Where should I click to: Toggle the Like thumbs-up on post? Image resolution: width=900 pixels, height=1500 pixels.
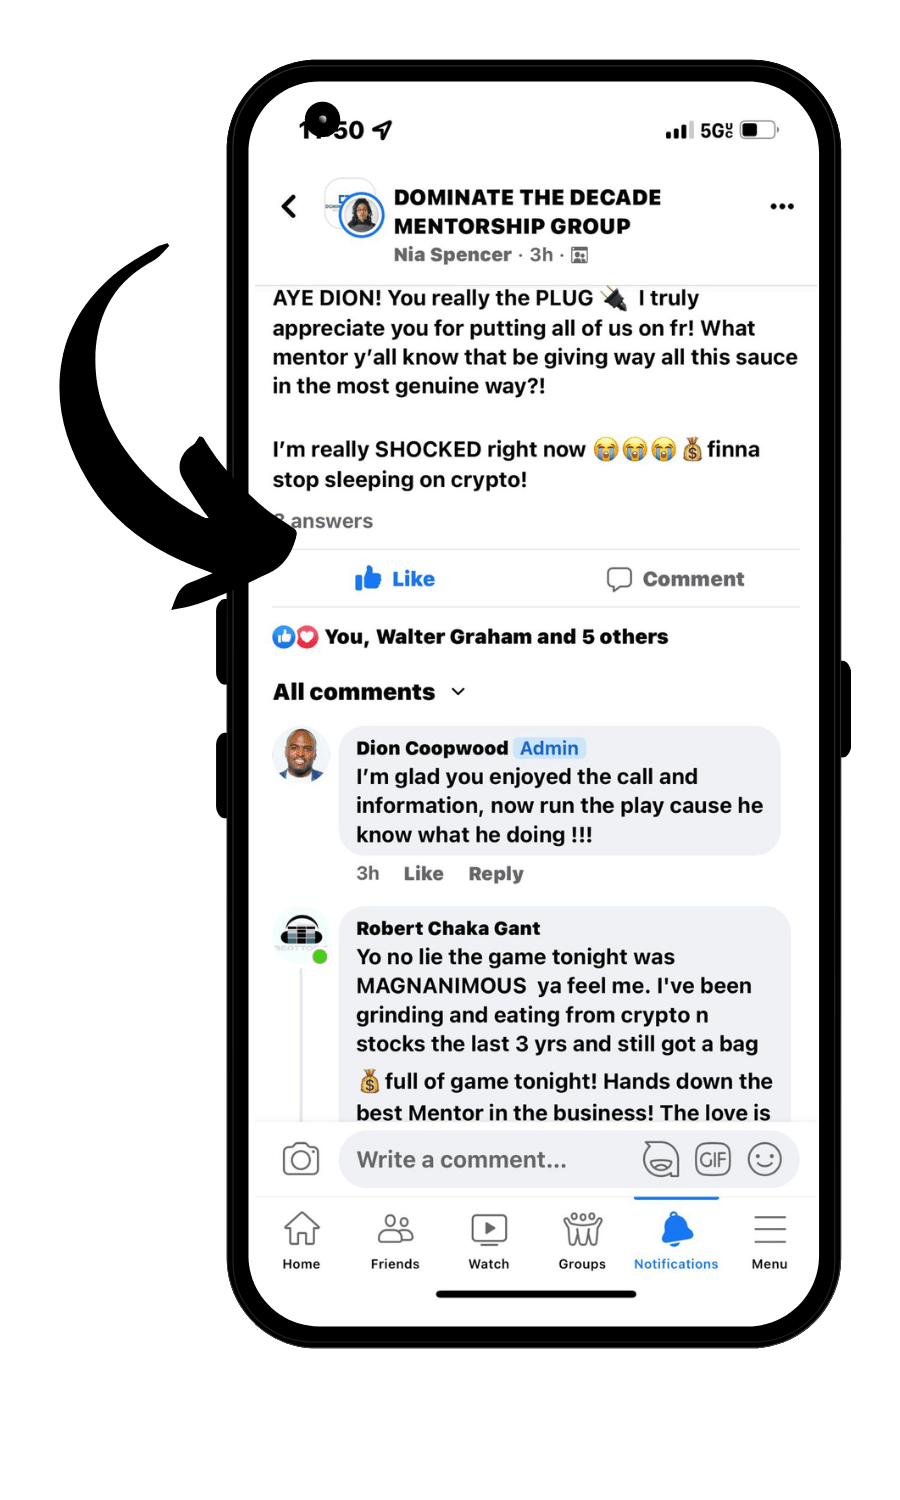pyautogui.click(x=395, y=579)
